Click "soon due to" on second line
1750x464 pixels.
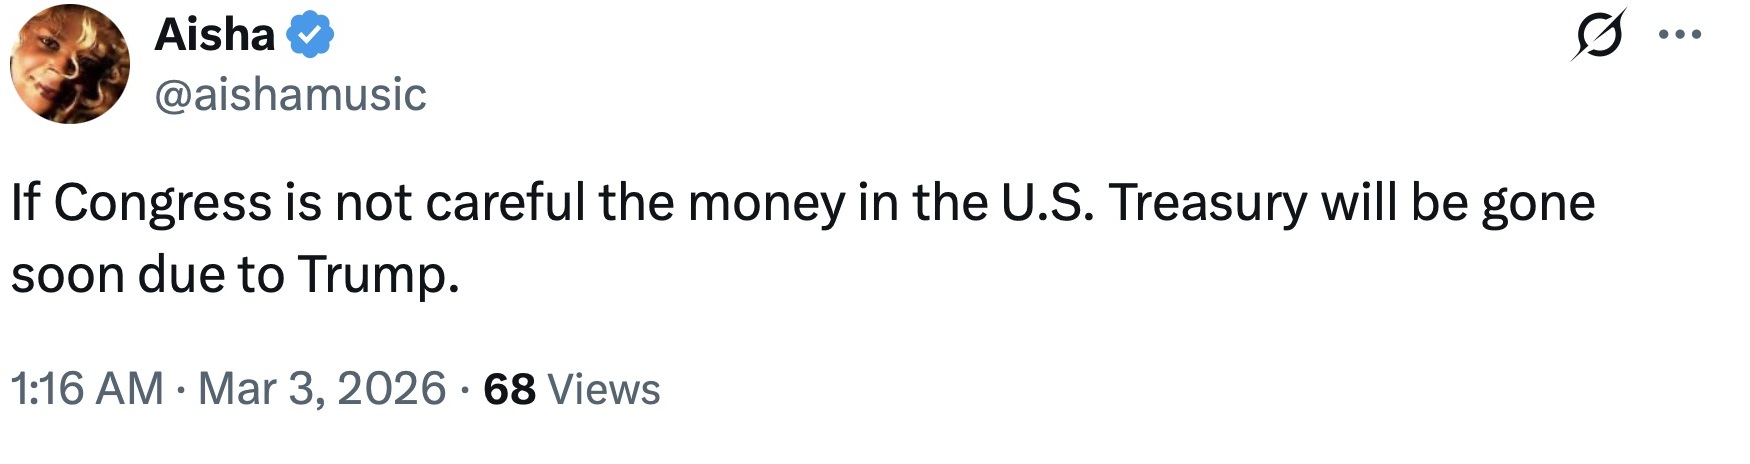point(147,274)
